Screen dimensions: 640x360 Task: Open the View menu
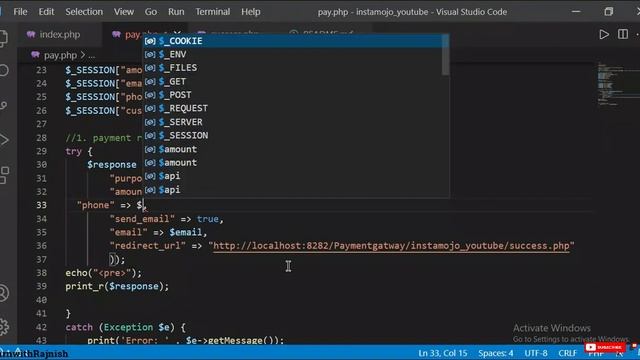pos(124,12)
